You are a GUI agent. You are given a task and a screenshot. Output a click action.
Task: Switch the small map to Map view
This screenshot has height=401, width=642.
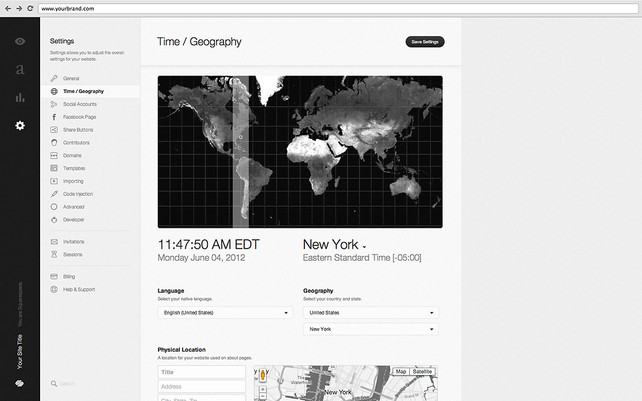(400, 372)
